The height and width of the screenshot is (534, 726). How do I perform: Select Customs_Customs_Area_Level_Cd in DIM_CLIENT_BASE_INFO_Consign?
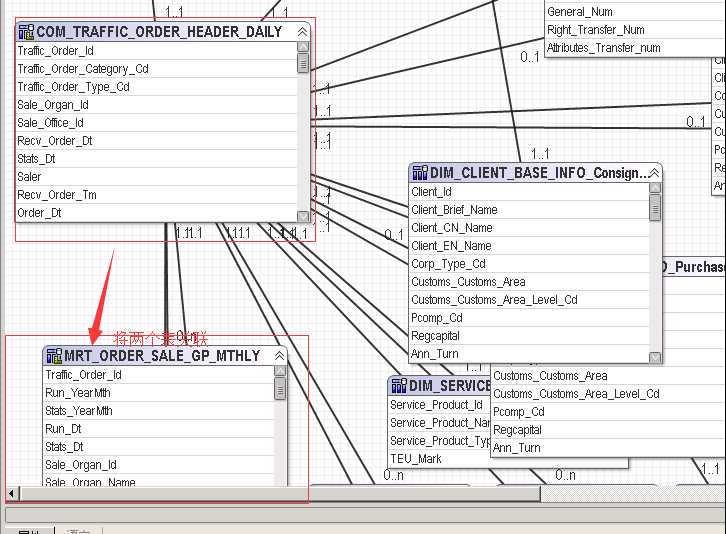click(x=530, y=300)
